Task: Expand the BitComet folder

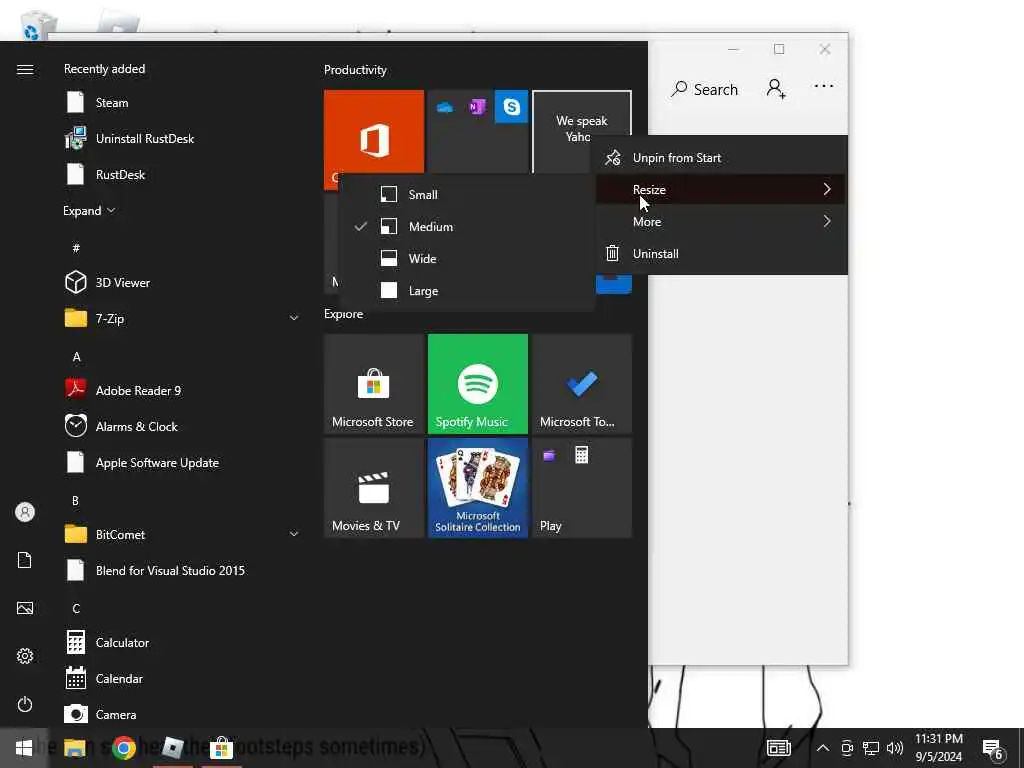Action: [x=294, y=534]
